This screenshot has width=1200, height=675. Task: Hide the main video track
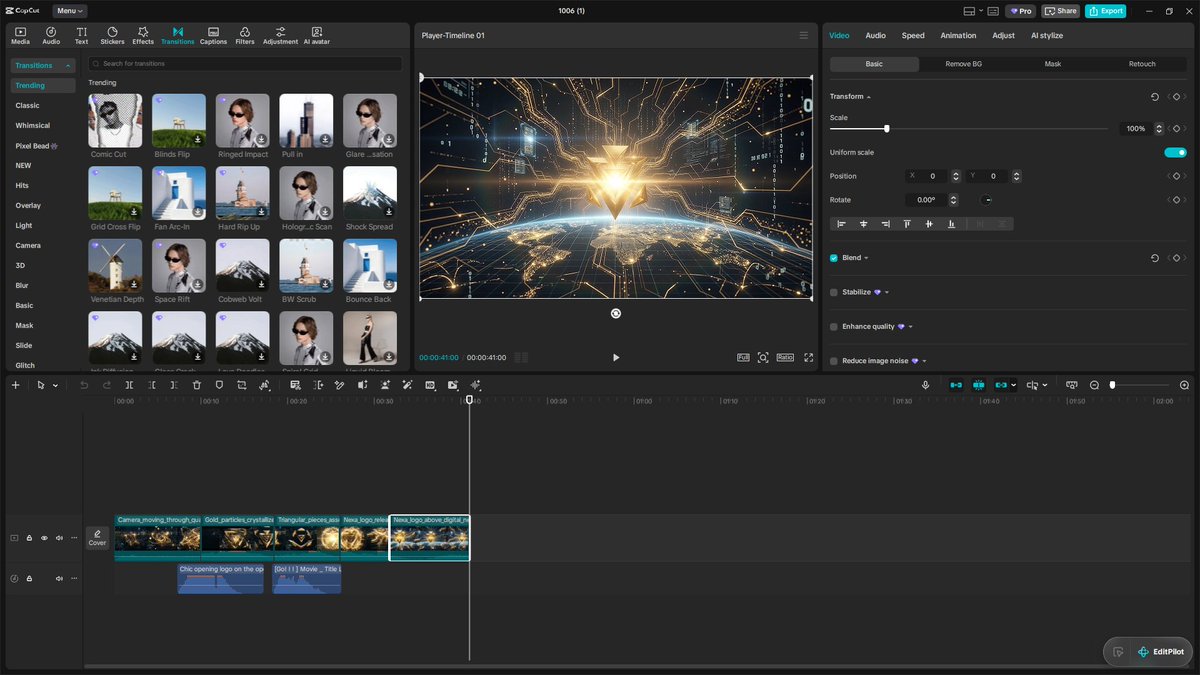pyautogui.click(x=44, y=538)
